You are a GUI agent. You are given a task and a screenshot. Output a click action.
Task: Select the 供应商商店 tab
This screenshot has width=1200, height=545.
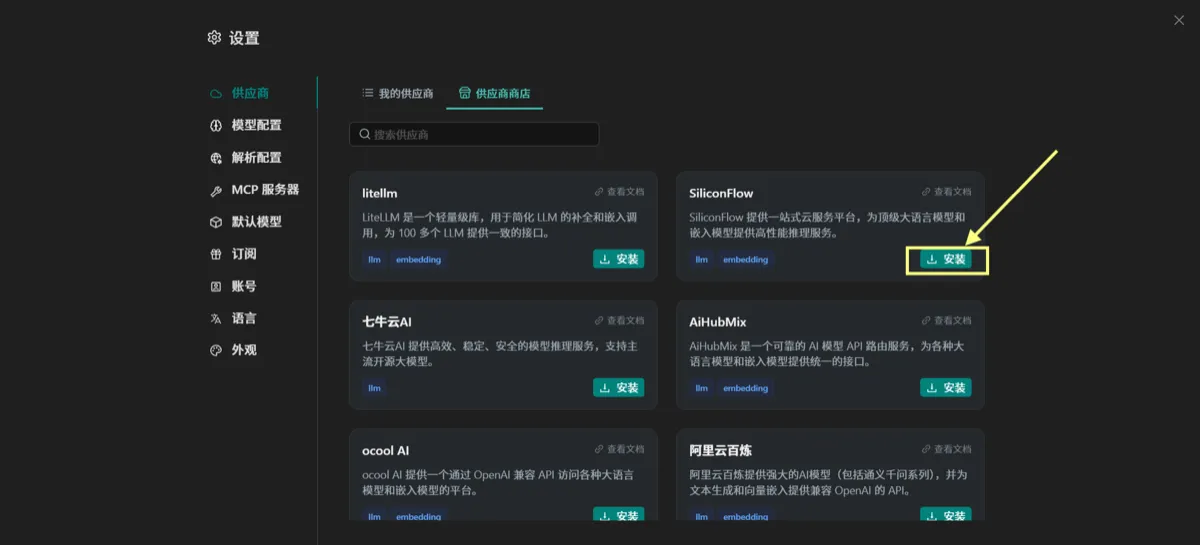click(x=494, y=93)
